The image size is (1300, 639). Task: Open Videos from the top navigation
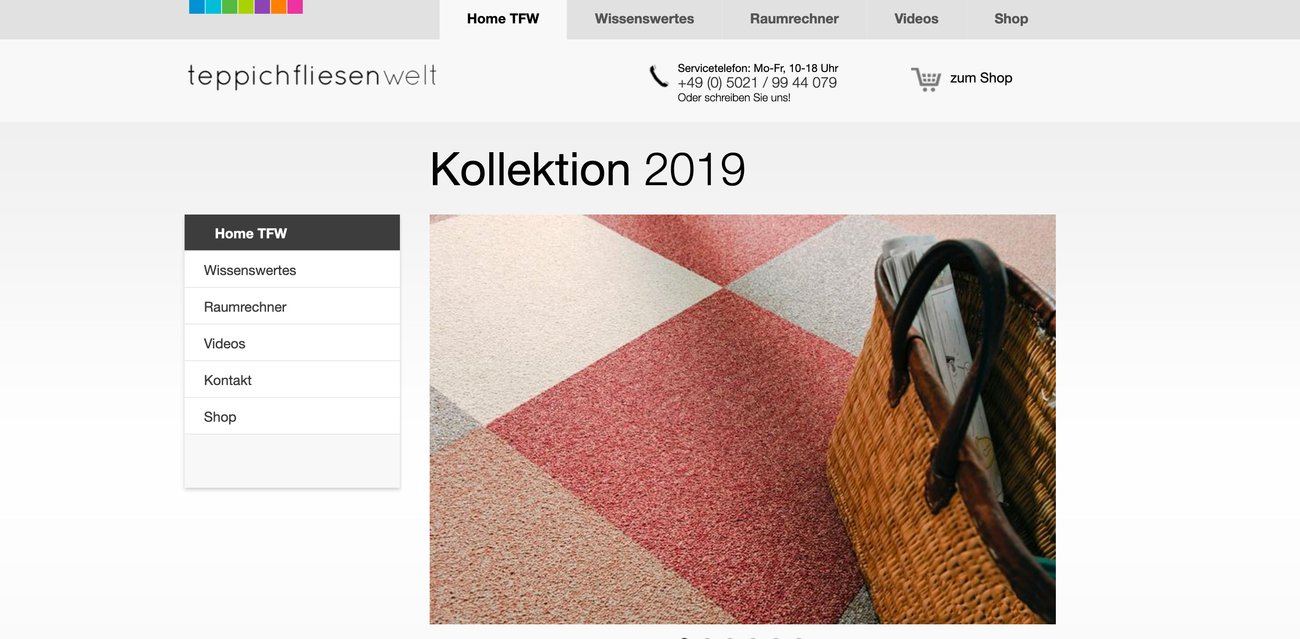coord(916,19)
